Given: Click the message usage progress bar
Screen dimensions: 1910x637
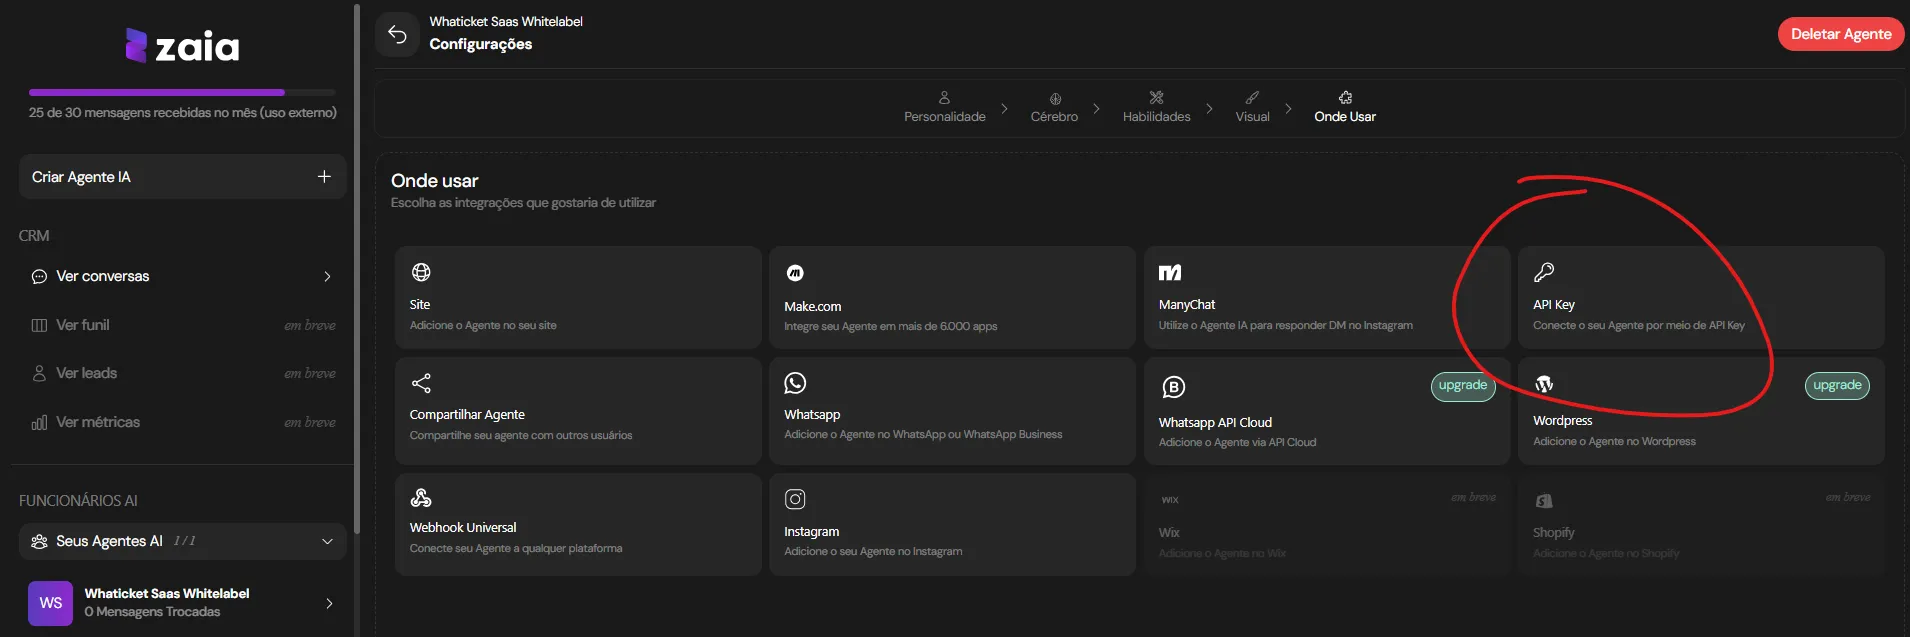Looking at the screenshot, I should (x=182, y=92).
